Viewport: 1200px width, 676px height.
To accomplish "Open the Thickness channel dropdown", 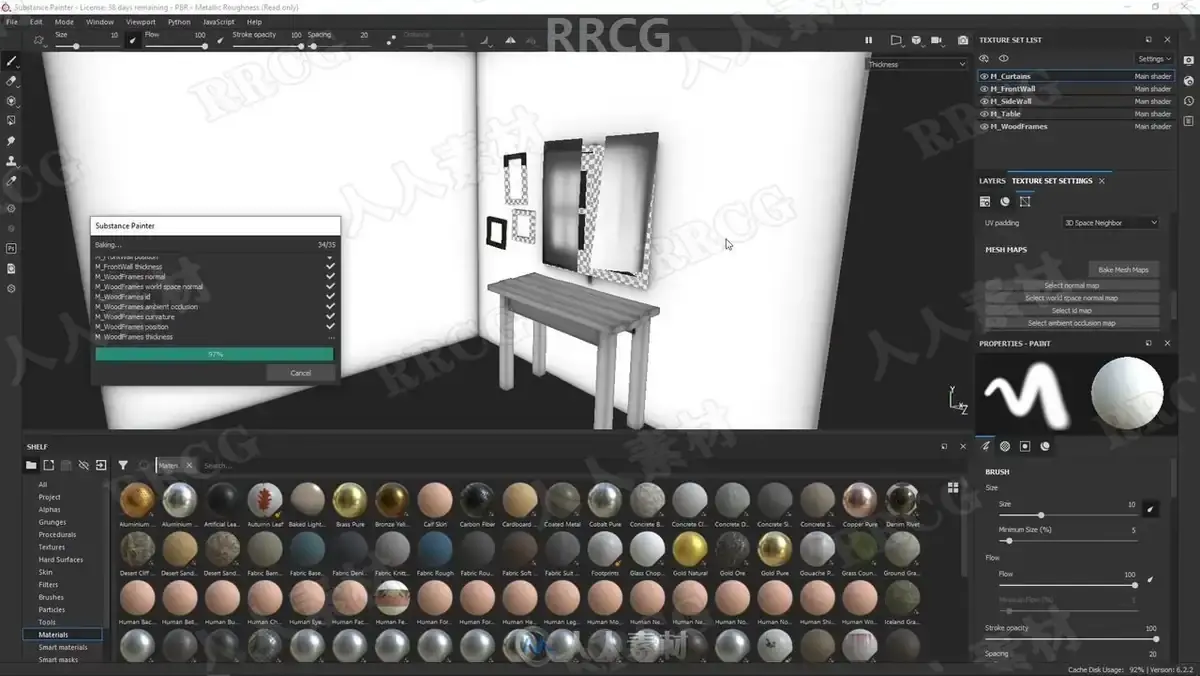I will (916, 64).
